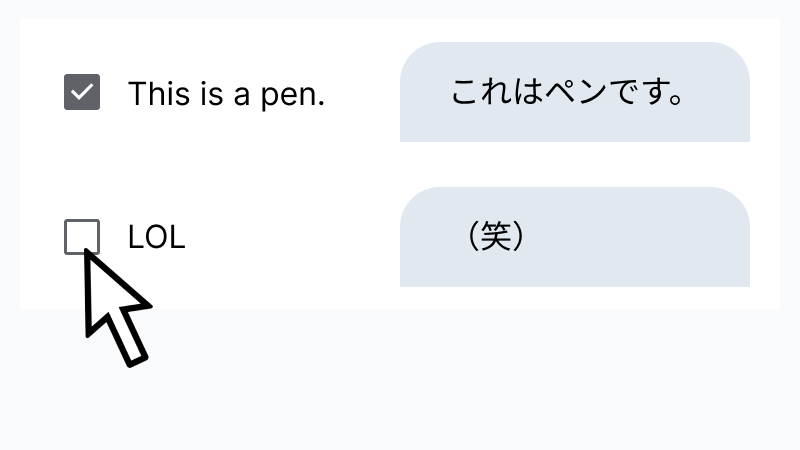800x450 pixels.
Task: Uncheck the 'This is a pen.' checkbox
Action: click(x=82, y=93)
